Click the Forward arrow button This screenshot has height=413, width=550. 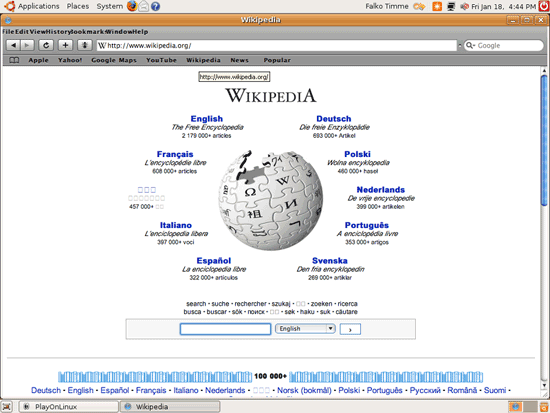tap(27, 45)
